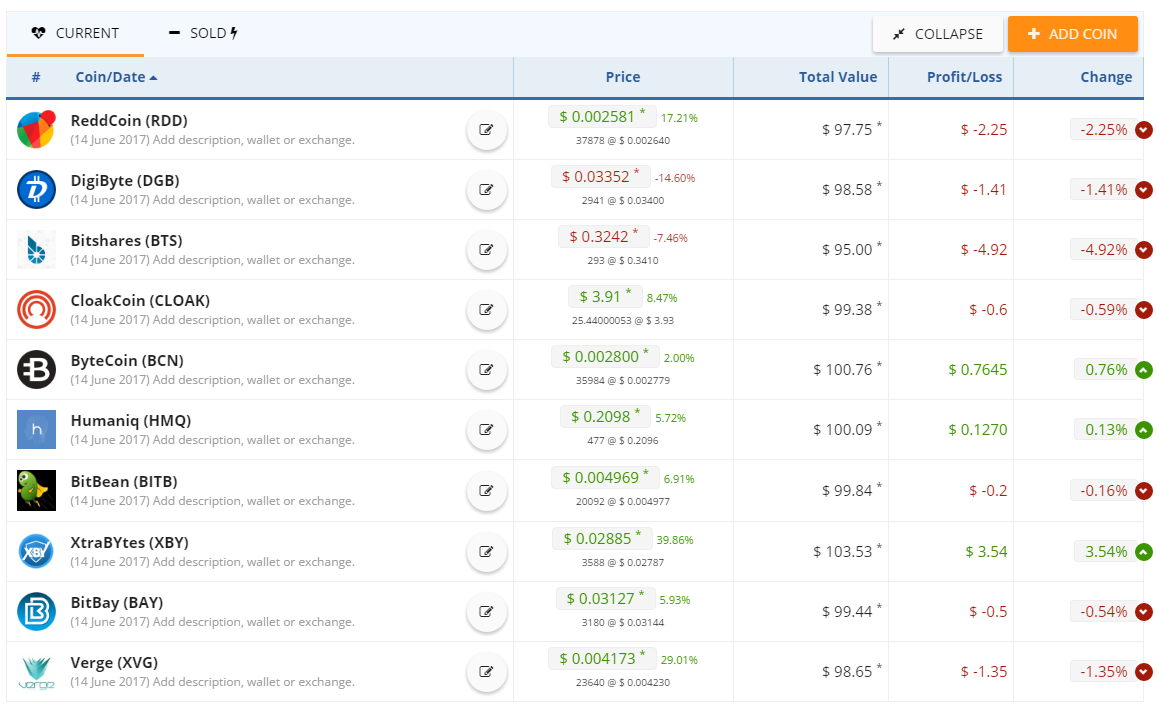1157x708 pixels.
Task: Click the ReddCoin logo icon
Action: 36,129
